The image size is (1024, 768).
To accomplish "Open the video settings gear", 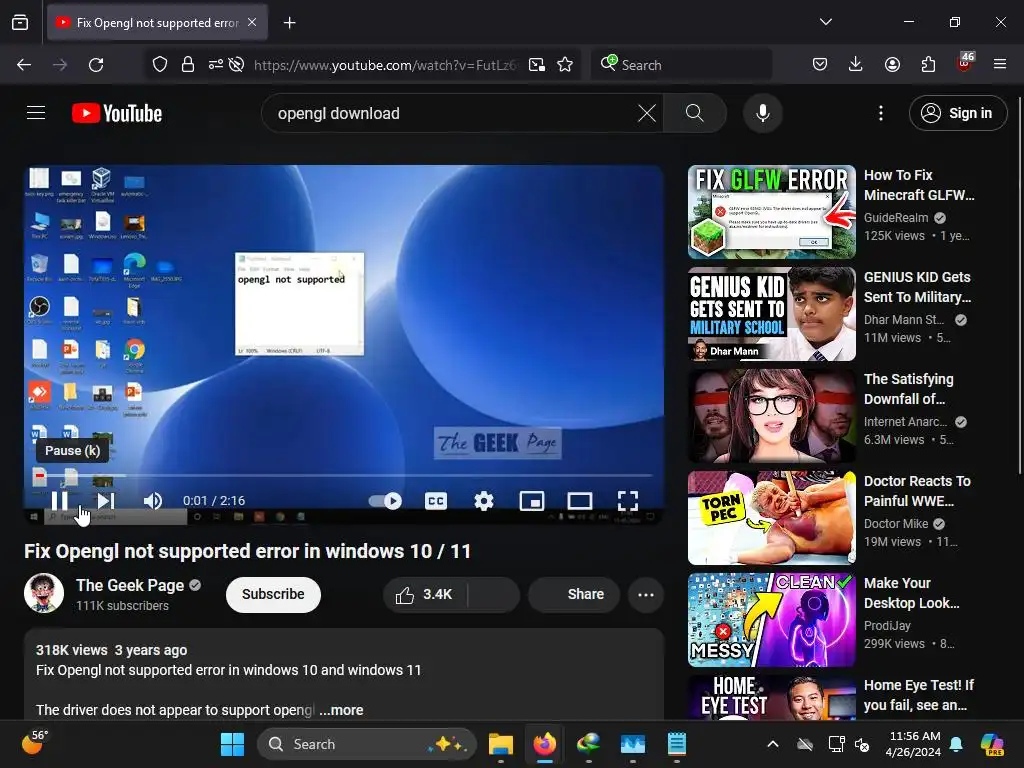I will click(x=484, y=501).
